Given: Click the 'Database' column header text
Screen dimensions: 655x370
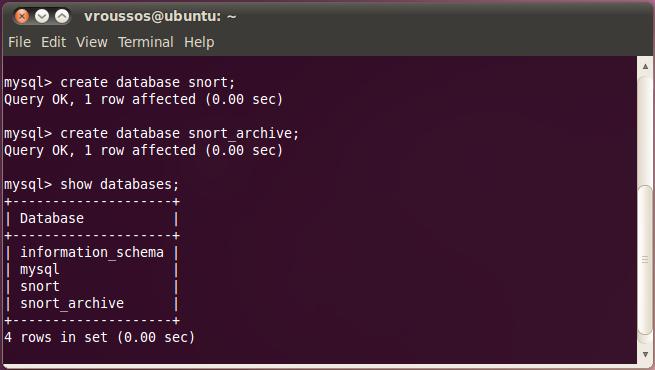Looking at the screenshot, I should (x=52, y=218).
